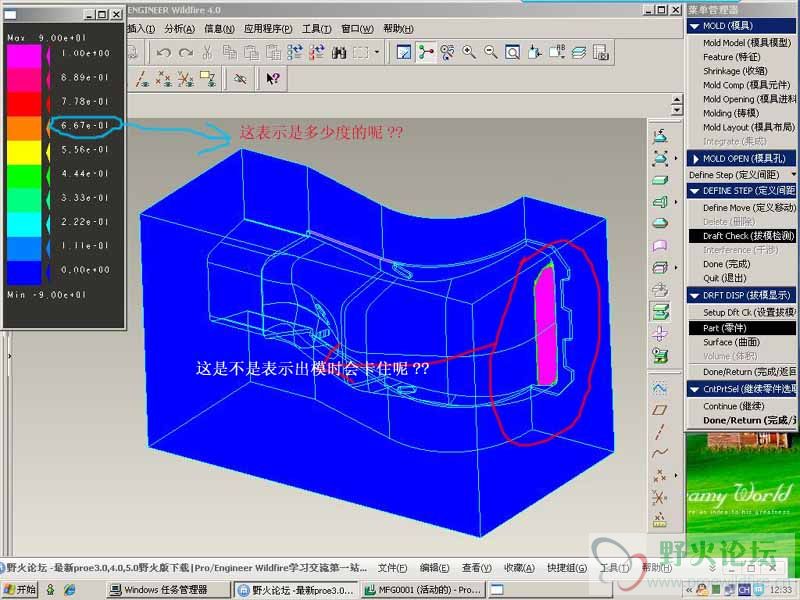Click the context help cursor icon
The width and height of the screenshot is (800, 600).
point(272,79)
